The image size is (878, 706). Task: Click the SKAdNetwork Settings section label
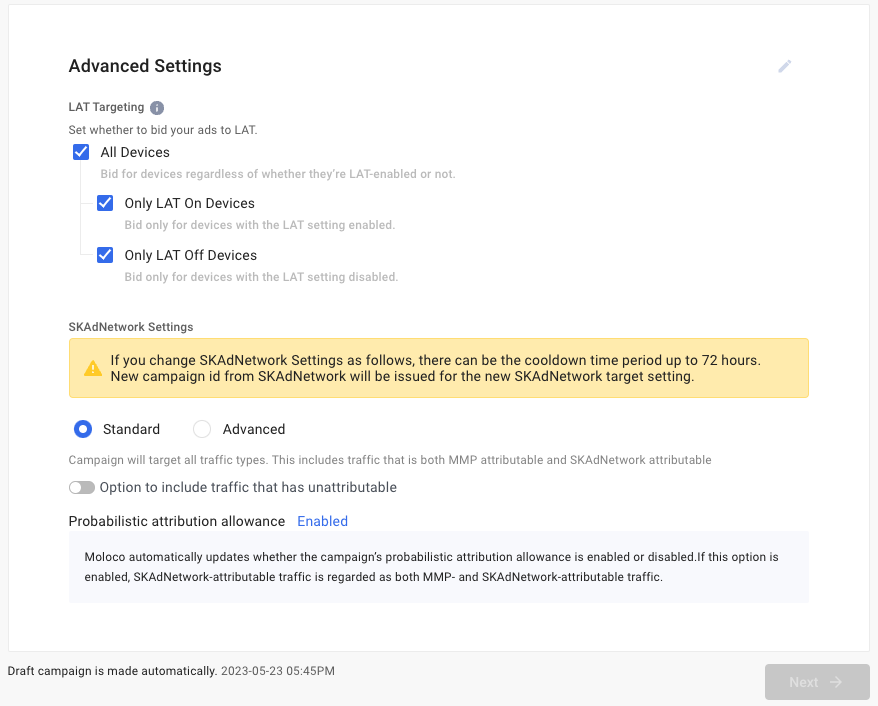pos(131,327)
